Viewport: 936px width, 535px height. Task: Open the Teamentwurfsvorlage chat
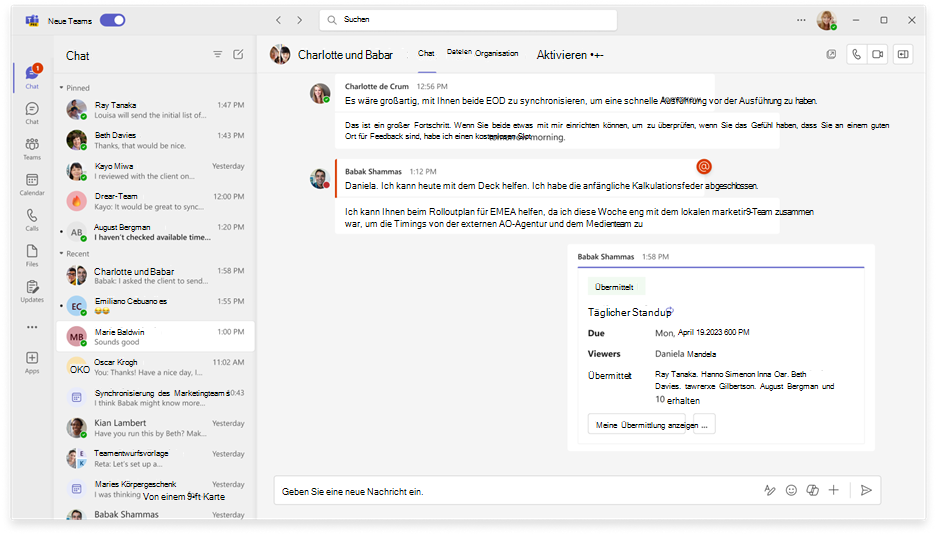click(155, 459)
